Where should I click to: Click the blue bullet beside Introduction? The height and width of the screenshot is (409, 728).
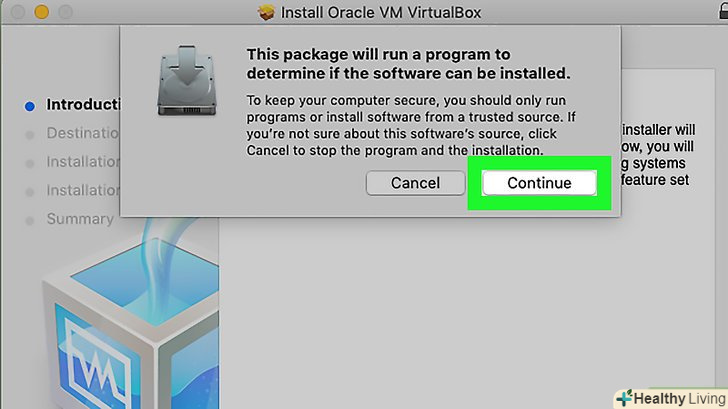29,105
